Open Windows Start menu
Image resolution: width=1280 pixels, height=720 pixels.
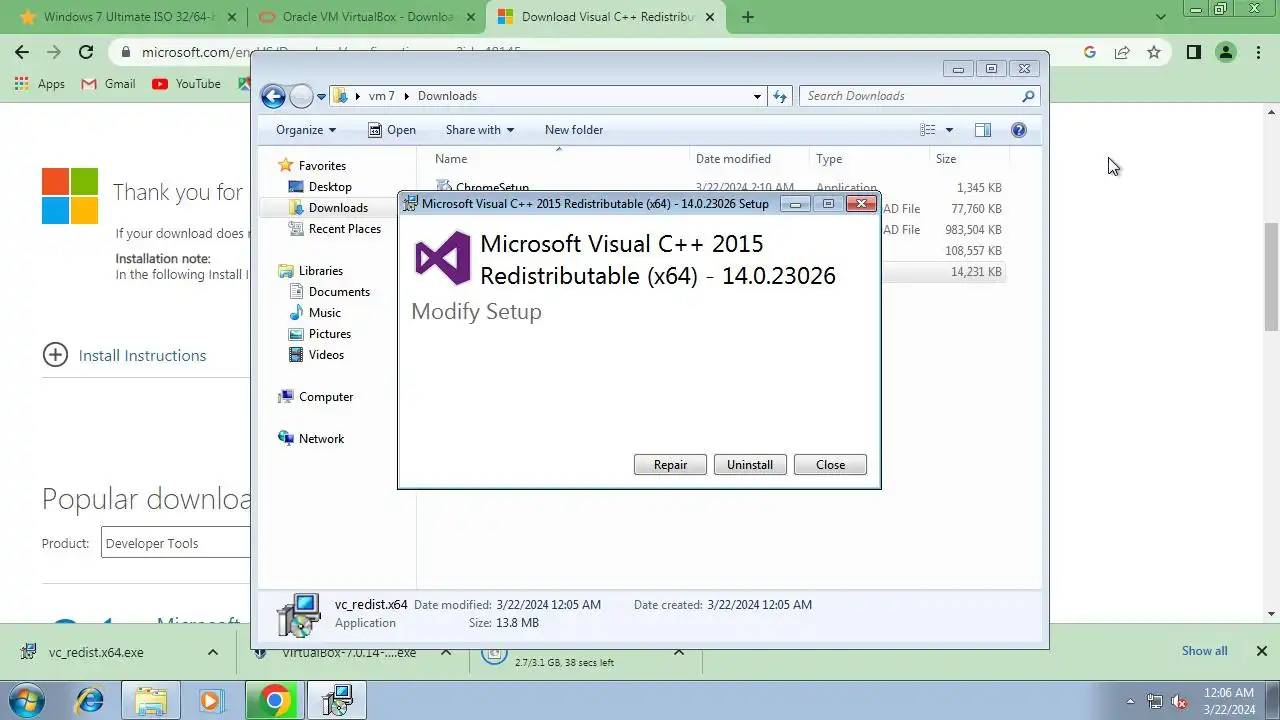(x=27, y=701)
